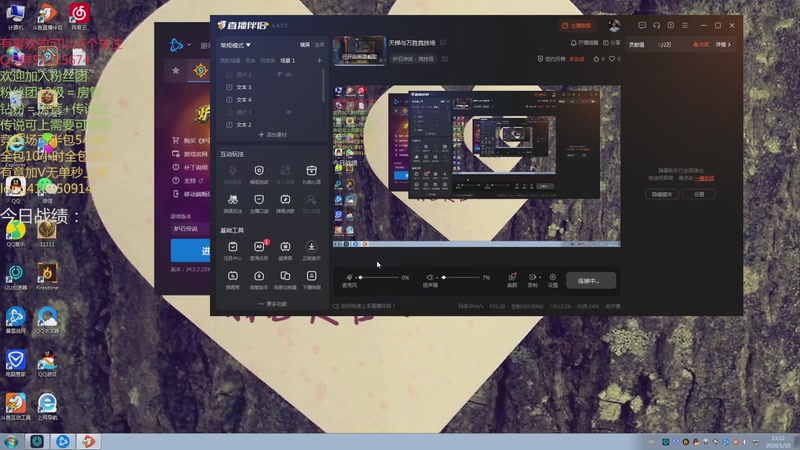Screen dimensions: 800x450
Task: Click the microphone icon to mute
Action: tap(349, 277)
